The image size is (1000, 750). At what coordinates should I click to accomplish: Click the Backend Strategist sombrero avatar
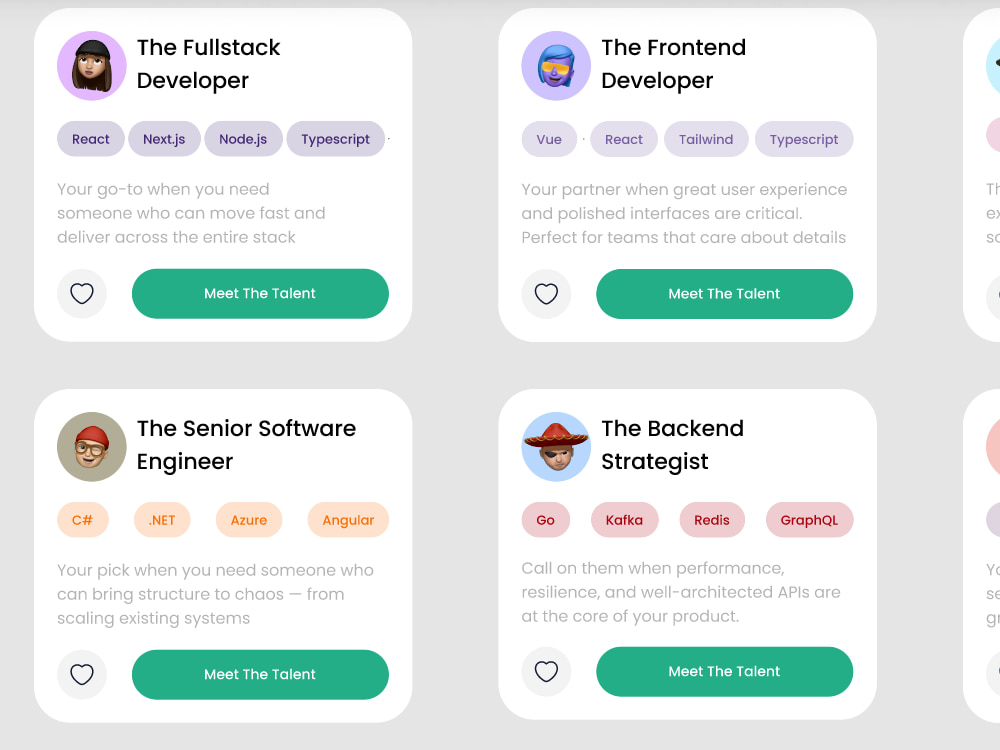556,446
